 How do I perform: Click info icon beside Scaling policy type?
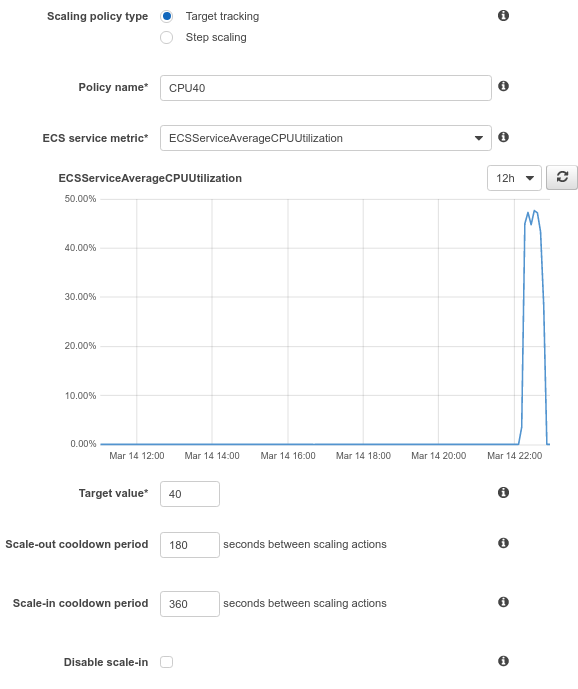click(x=503, y=16)
